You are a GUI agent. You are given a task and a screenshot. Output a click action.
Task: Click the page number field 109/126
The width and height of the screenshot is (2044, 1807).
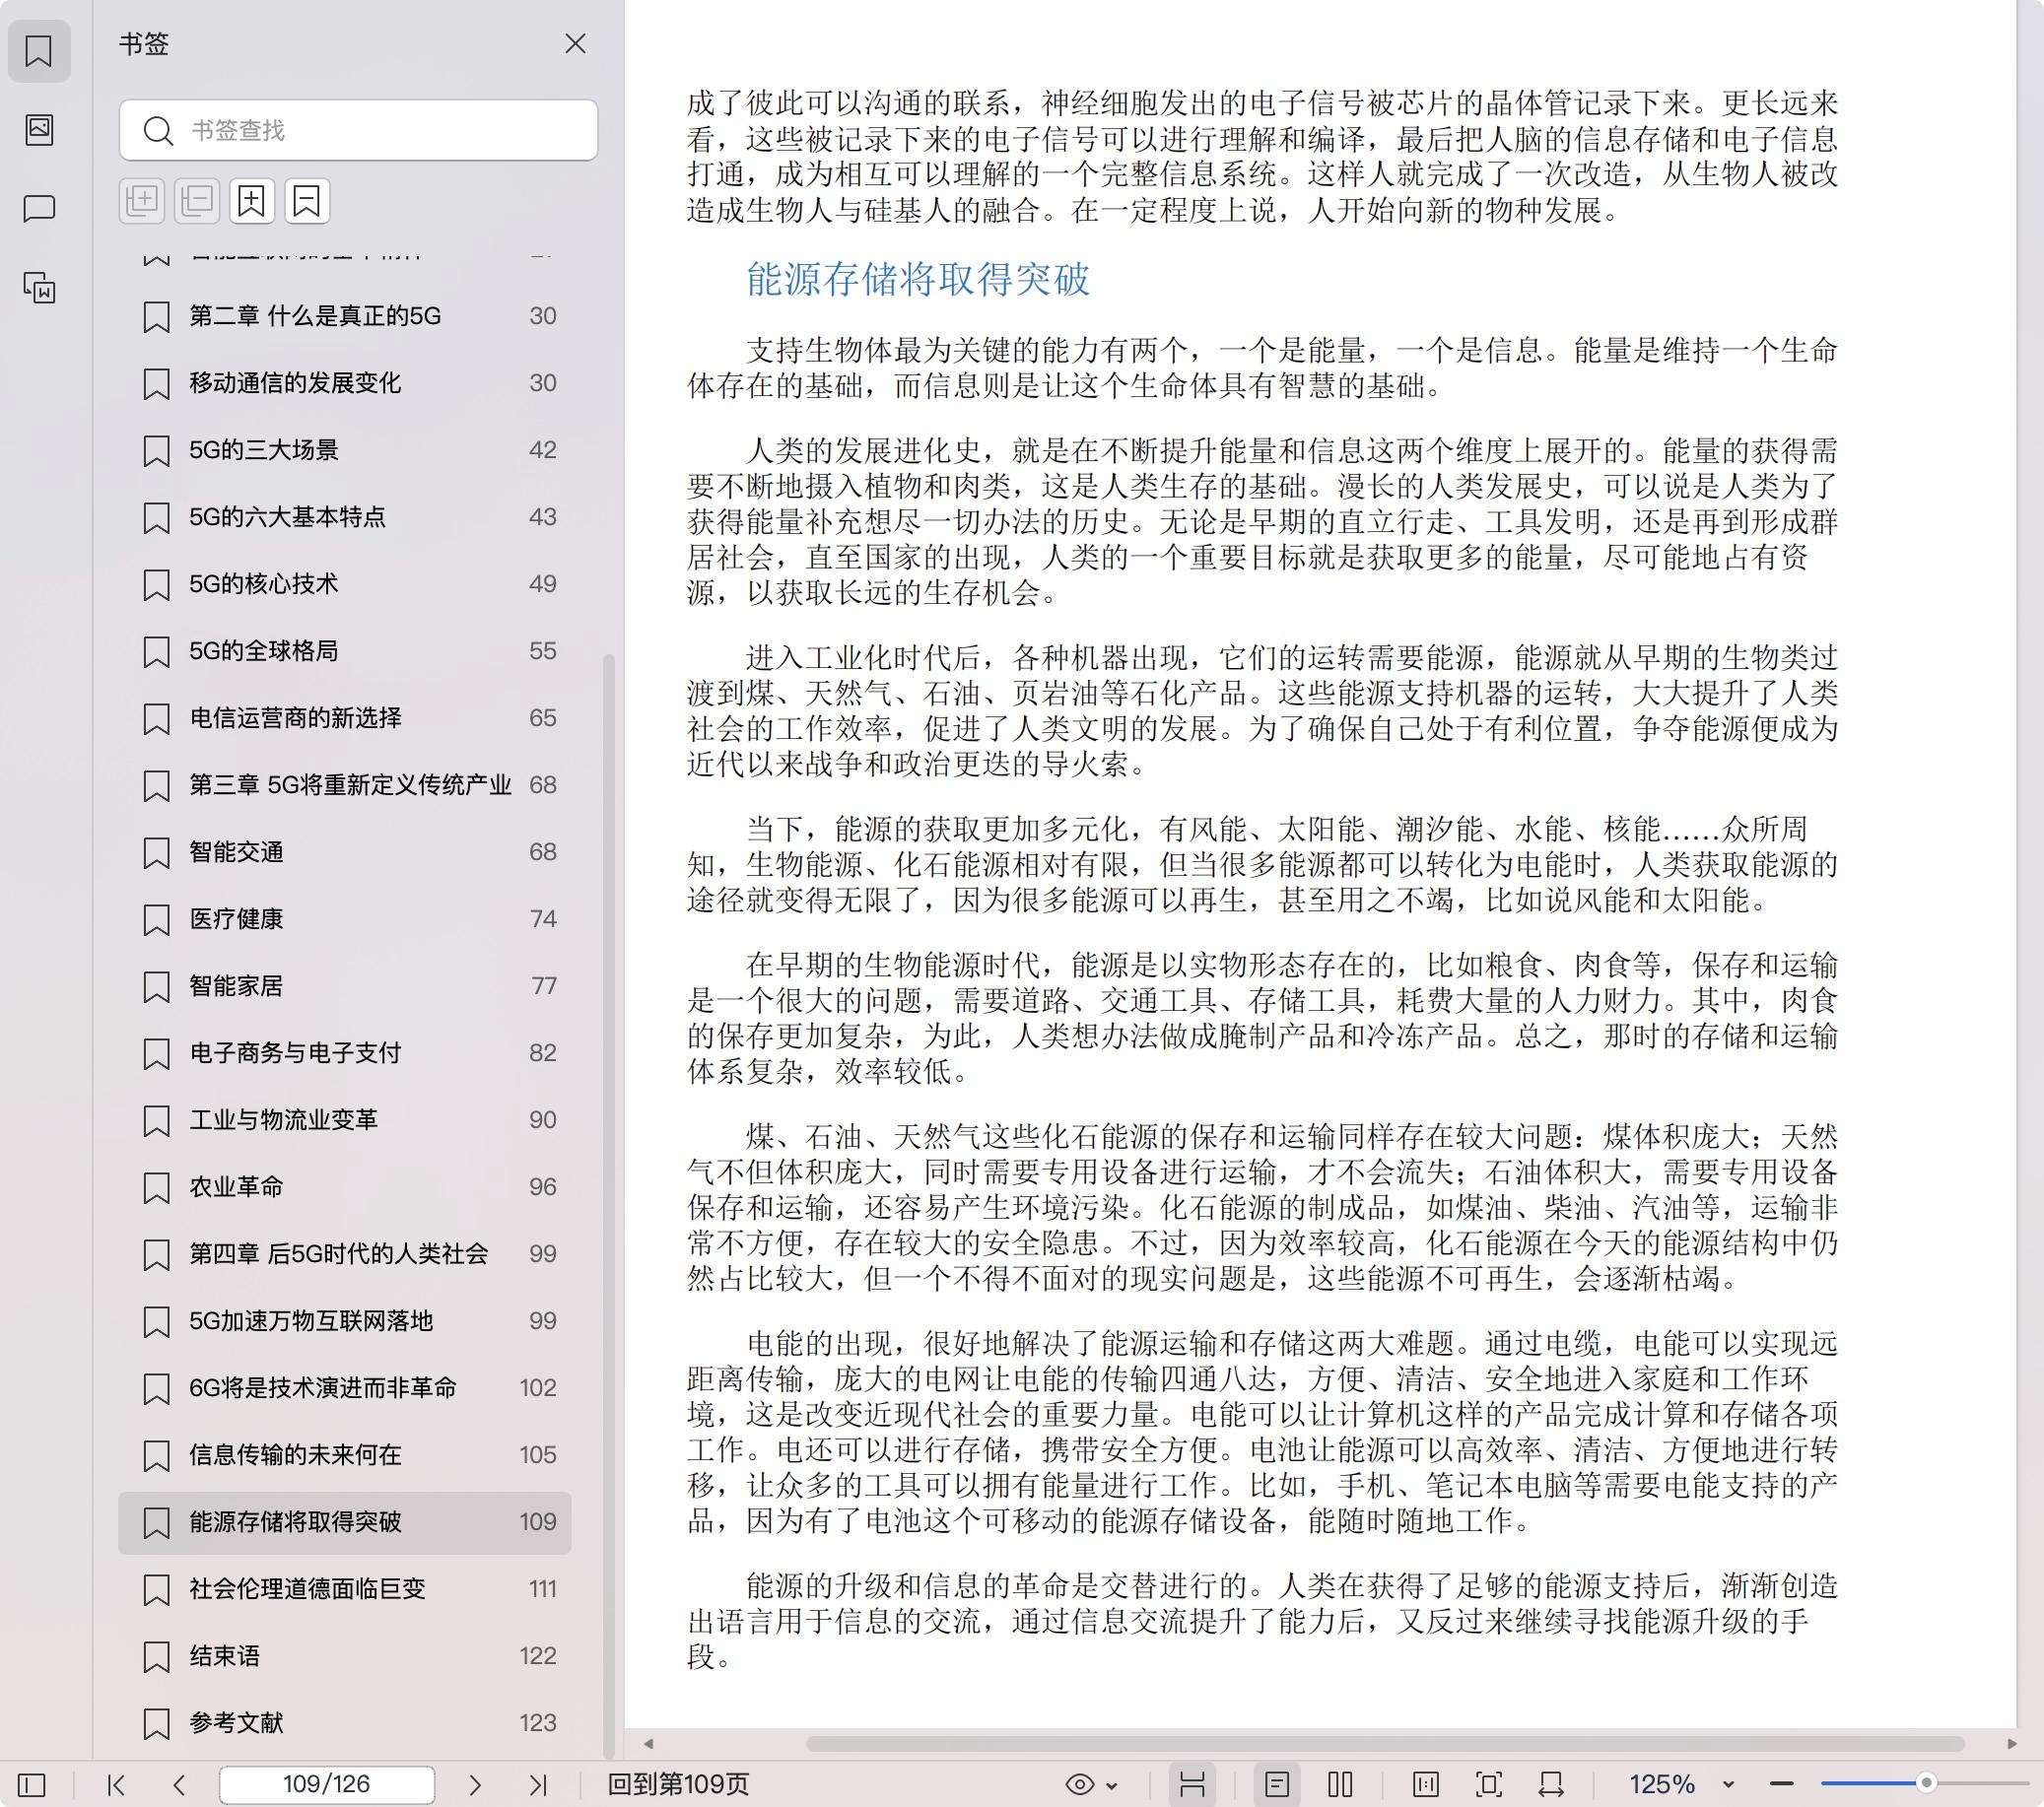pyautogui.click(x=327, y=1784)
